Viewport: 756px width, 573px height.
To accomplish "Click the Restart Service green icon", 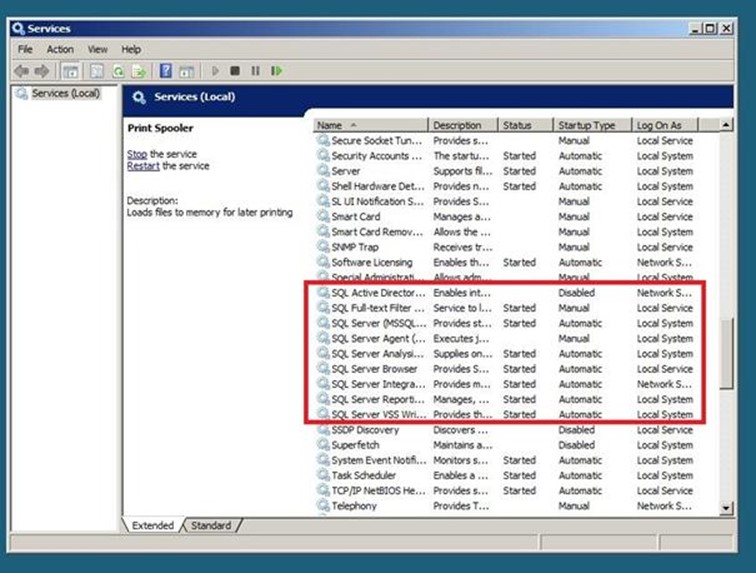I will (276, 71).
